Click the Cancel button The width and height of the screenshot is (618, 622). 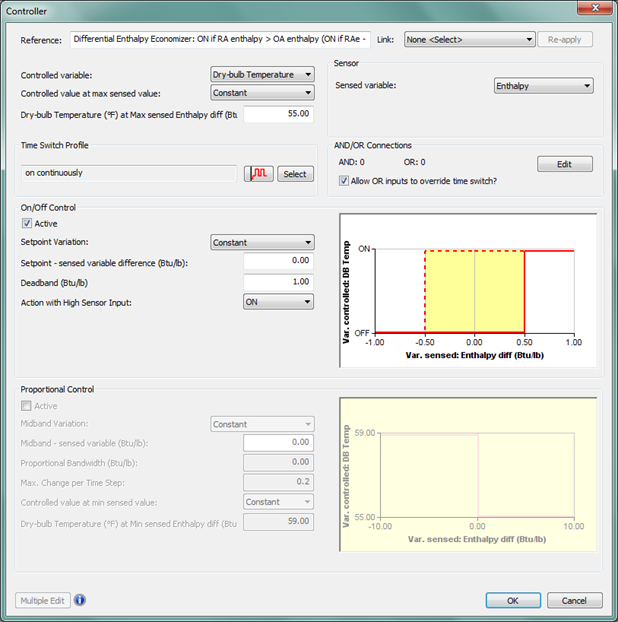[x=574, y=601]
